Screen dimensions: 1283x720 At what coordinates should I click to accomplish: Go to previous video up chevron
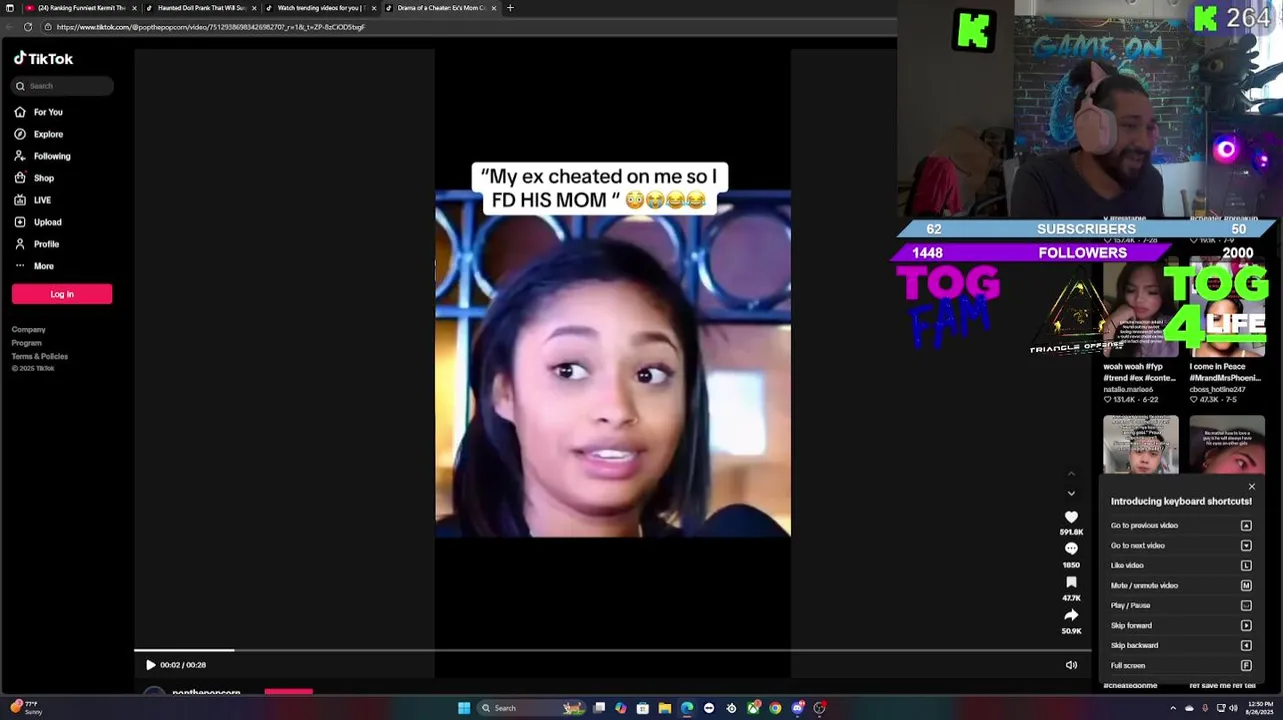(1071, 473)
